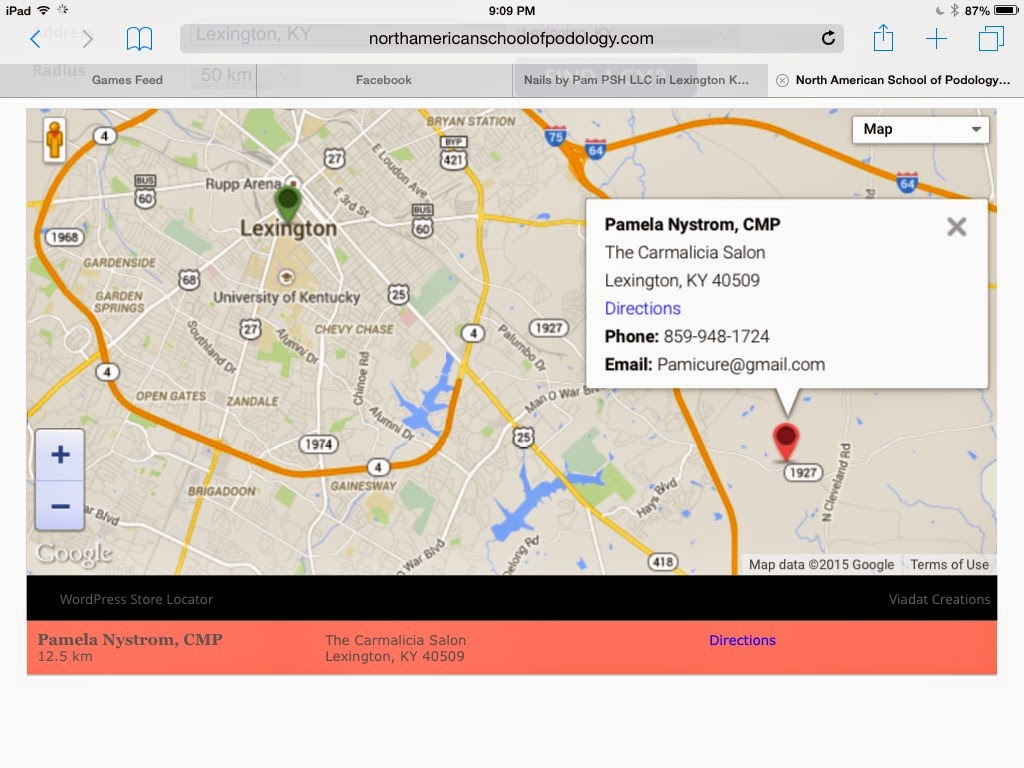Add a new tab with plus icon
The height and width of the screenshot is (768, 1024).
(x=936, y=39)
